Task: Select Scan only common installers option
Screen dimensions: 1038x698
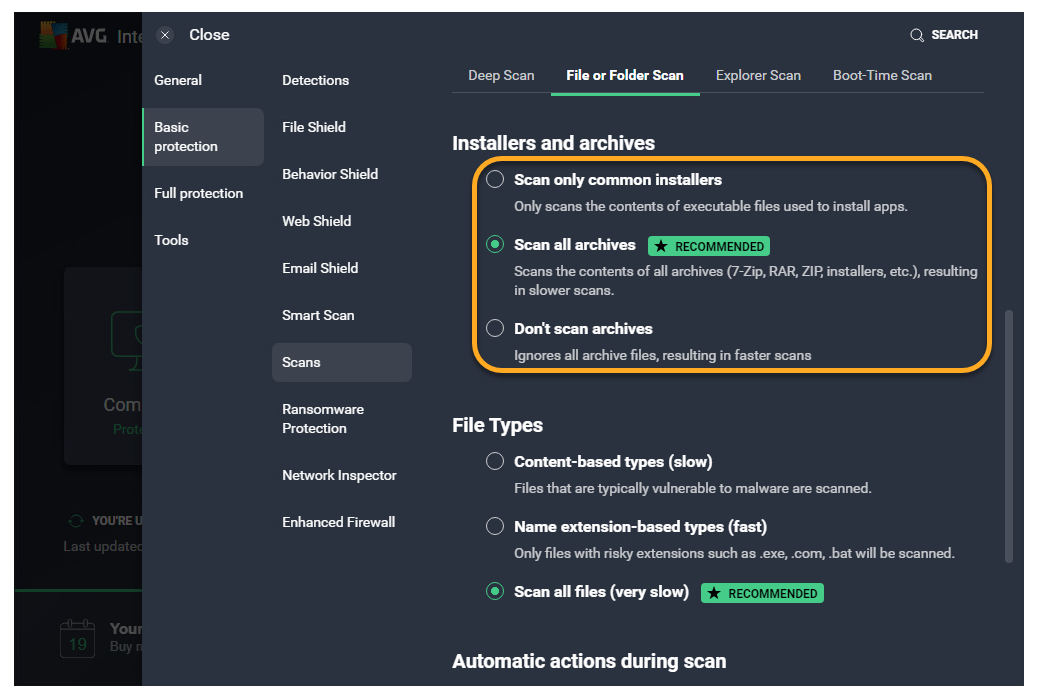Action: click(495, 180)
